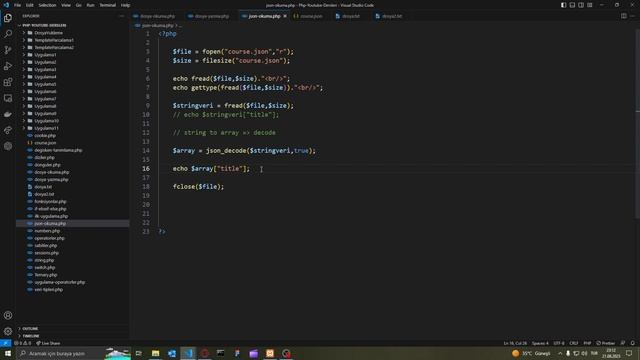This screenshot has height=360, width=640.
Task: Open the Selection menu
Action: pyautogui.click(x=47, y=5)
